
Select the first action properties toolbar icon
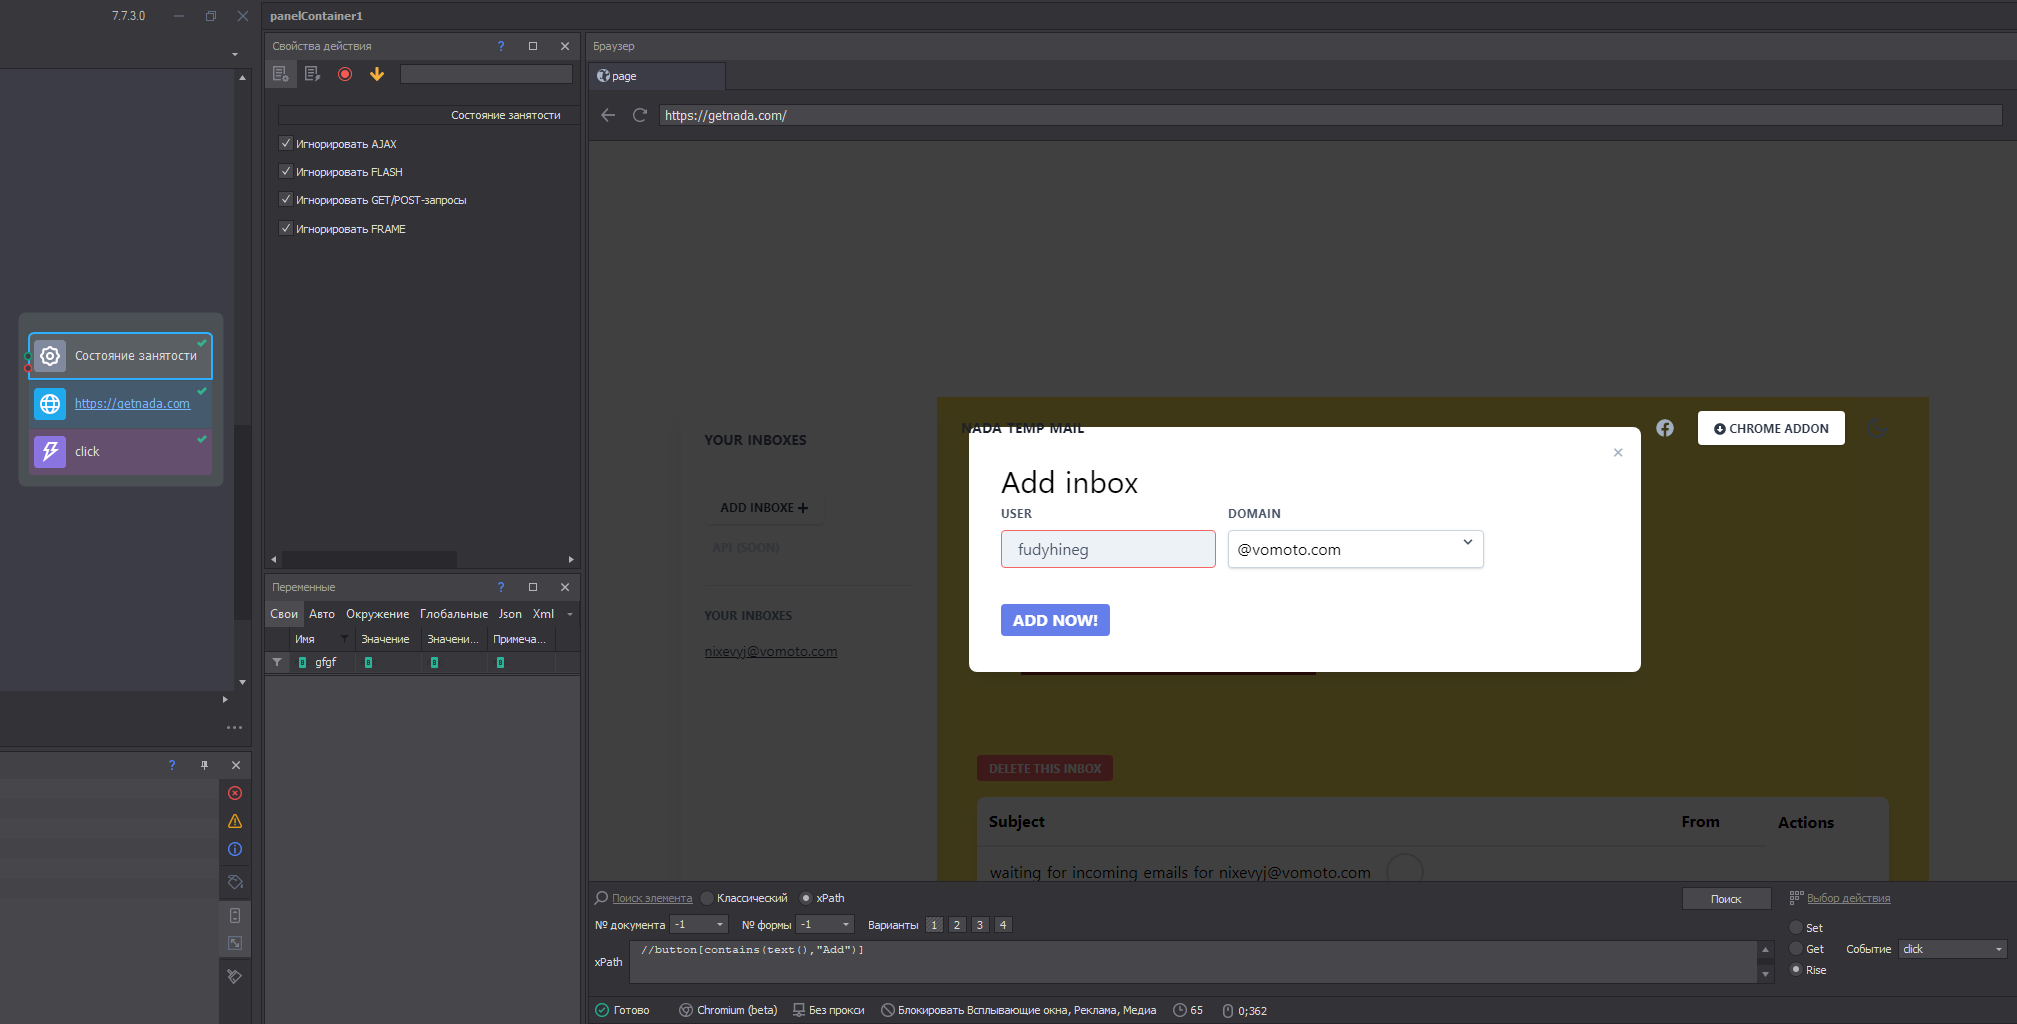coord(281,74)
